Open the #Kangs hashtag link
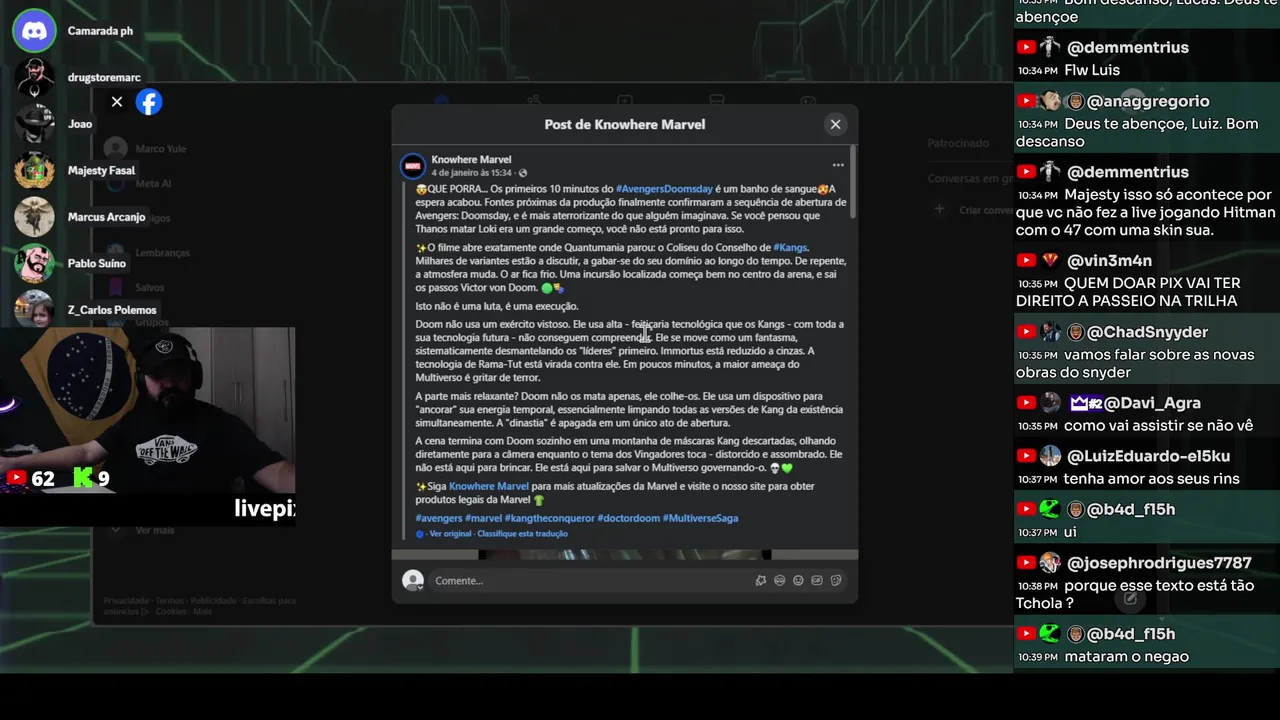The height and width of the screenshot is (720, 1280). 790,247
